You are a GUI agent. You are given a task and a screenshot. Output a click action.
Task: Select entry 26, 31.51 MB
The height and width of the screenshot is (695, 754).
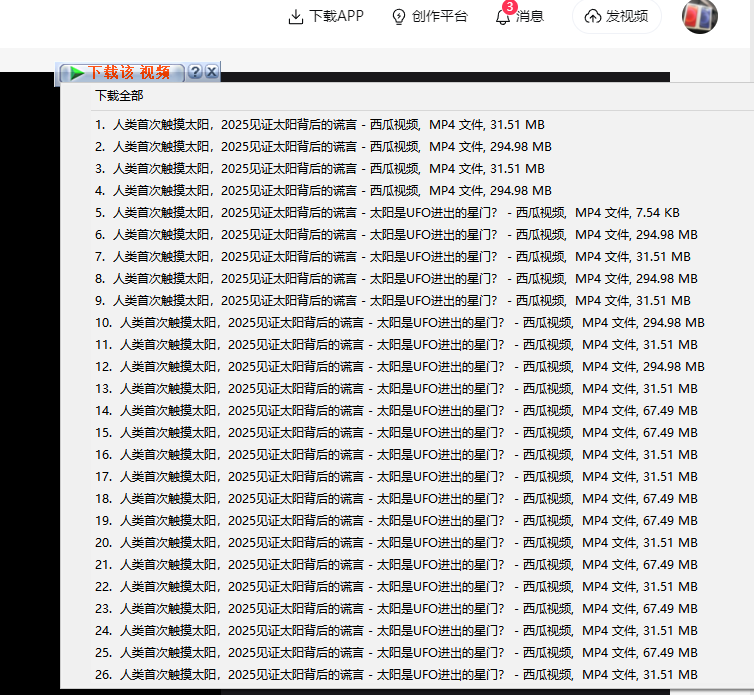pos(396,675)
